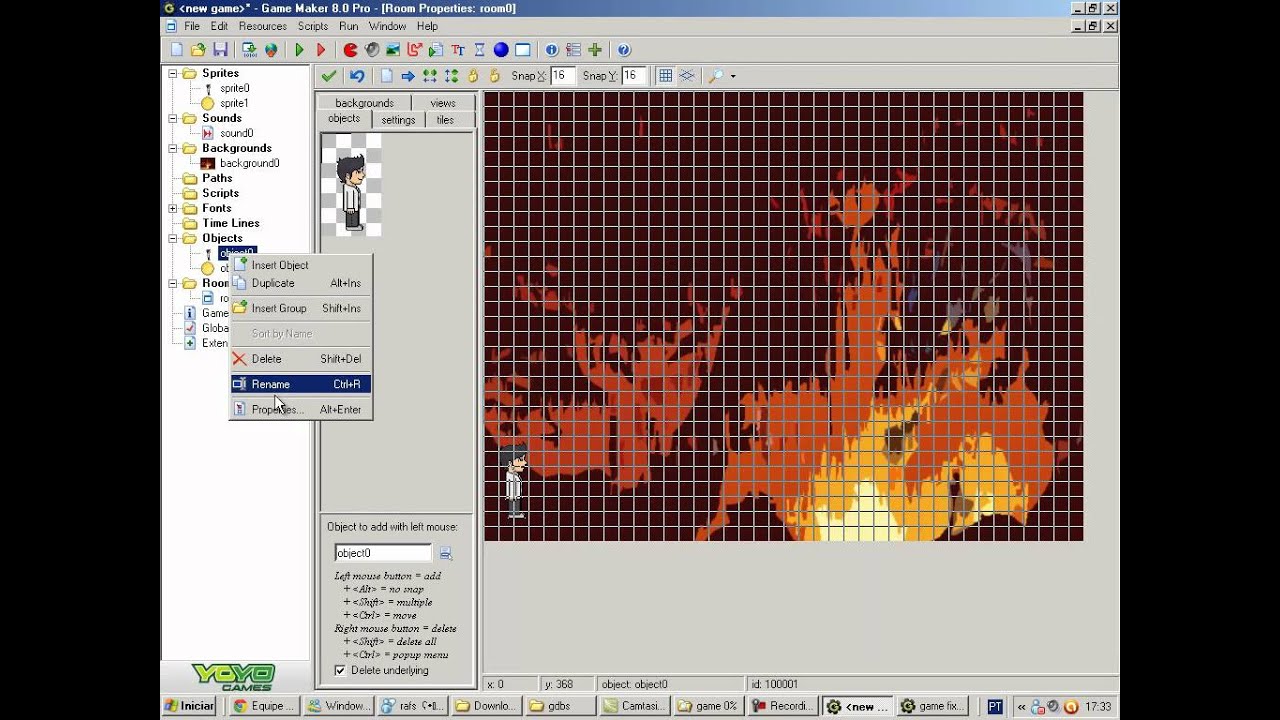Screen dimensions: 1280x720
Task: Open object selection menu beside object0 field
Action: tap(446, 553)
